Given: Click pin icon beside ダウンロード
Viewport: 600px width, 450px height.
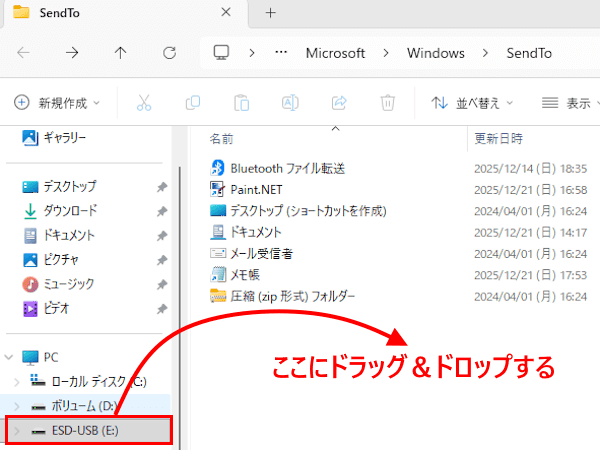Looking at the screenshot, I should point(162,211).
